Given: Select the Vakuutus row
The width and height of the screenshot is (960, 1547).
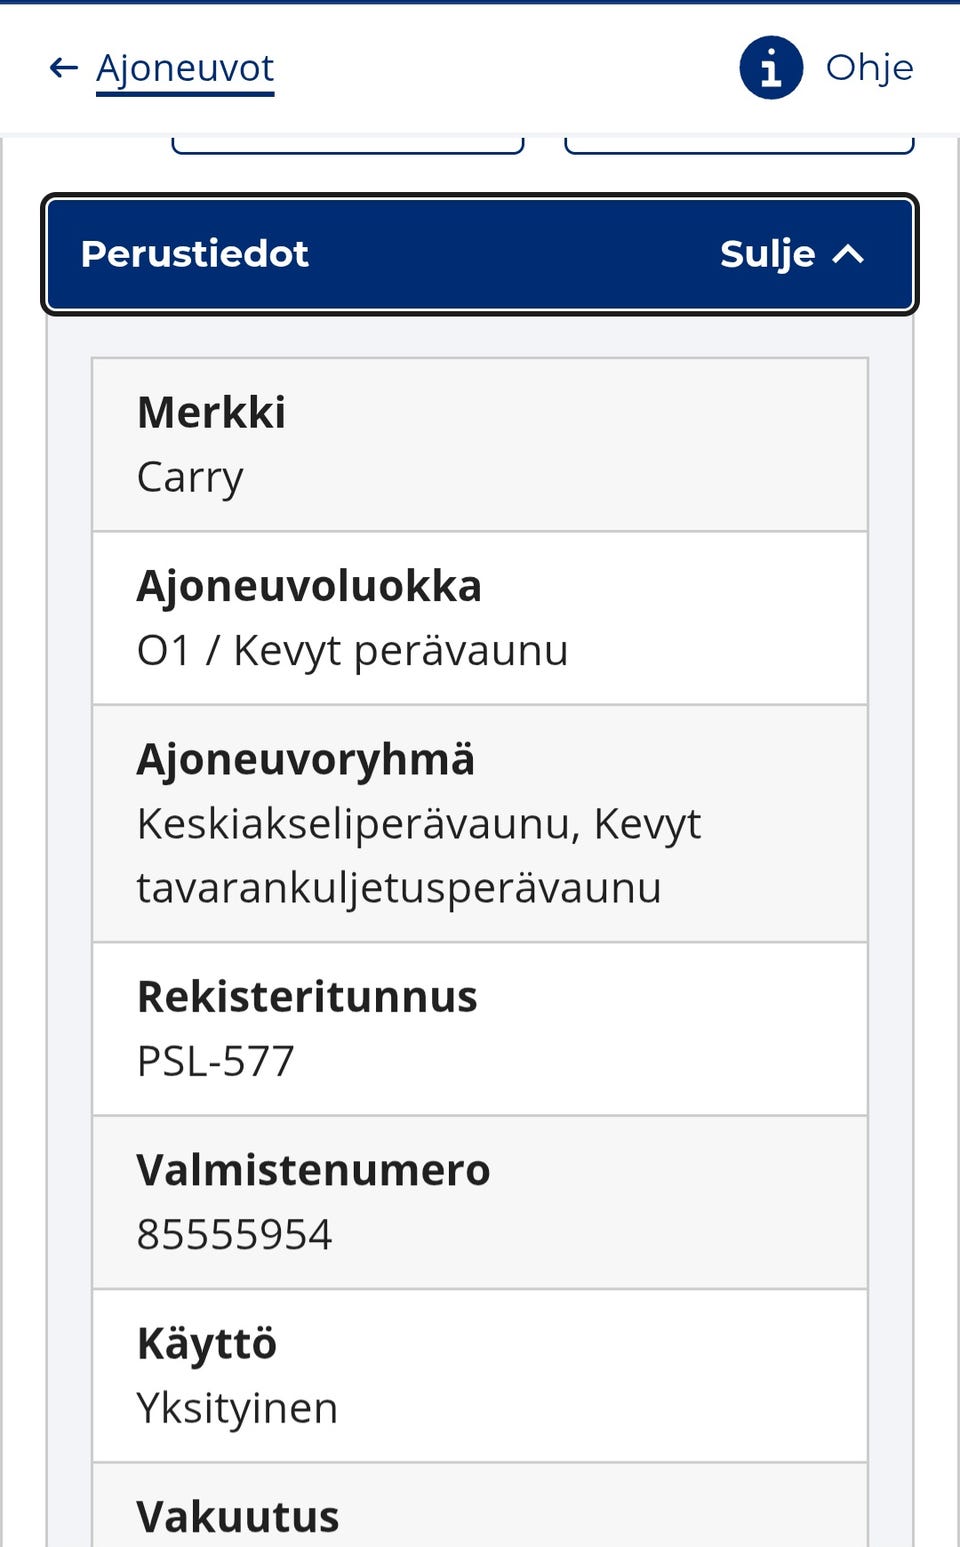Looking at the screenshot, I should click(x=480, y=1505).
